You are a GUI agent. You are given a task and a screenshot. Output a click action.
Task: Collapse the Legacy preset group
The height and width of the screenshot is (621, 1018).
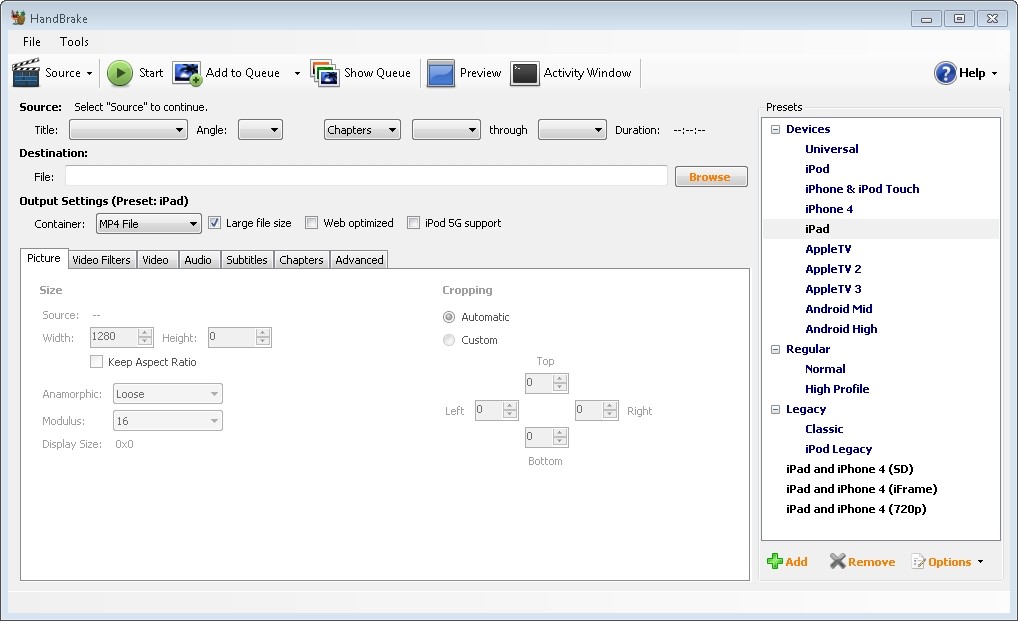click(x=775, y=409)
